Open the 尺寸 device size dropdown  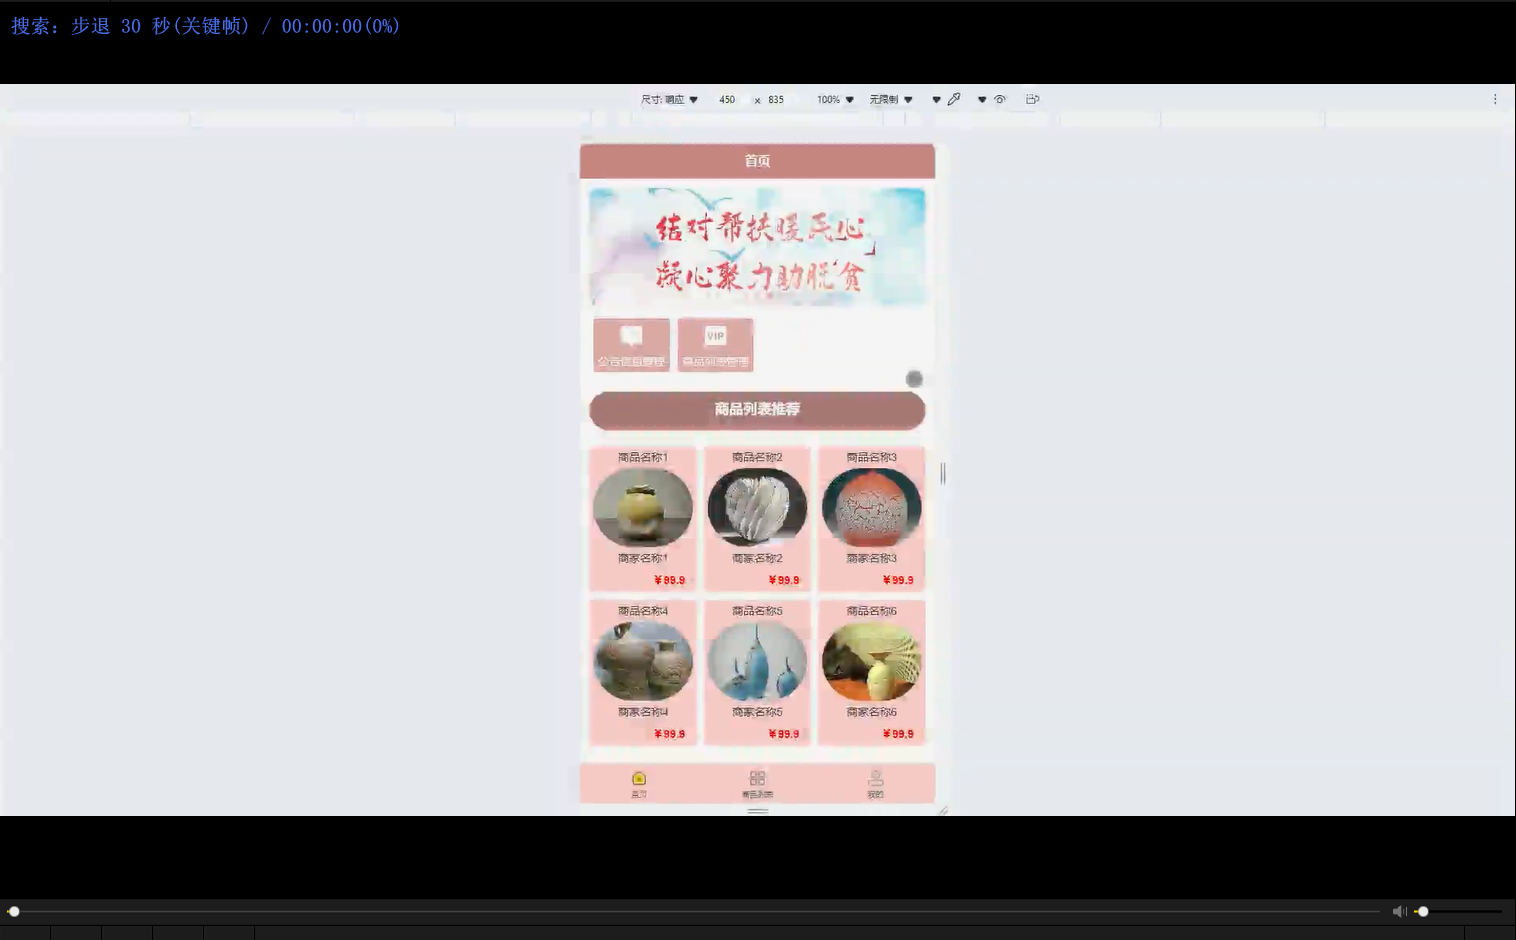(x=668, y=99)
